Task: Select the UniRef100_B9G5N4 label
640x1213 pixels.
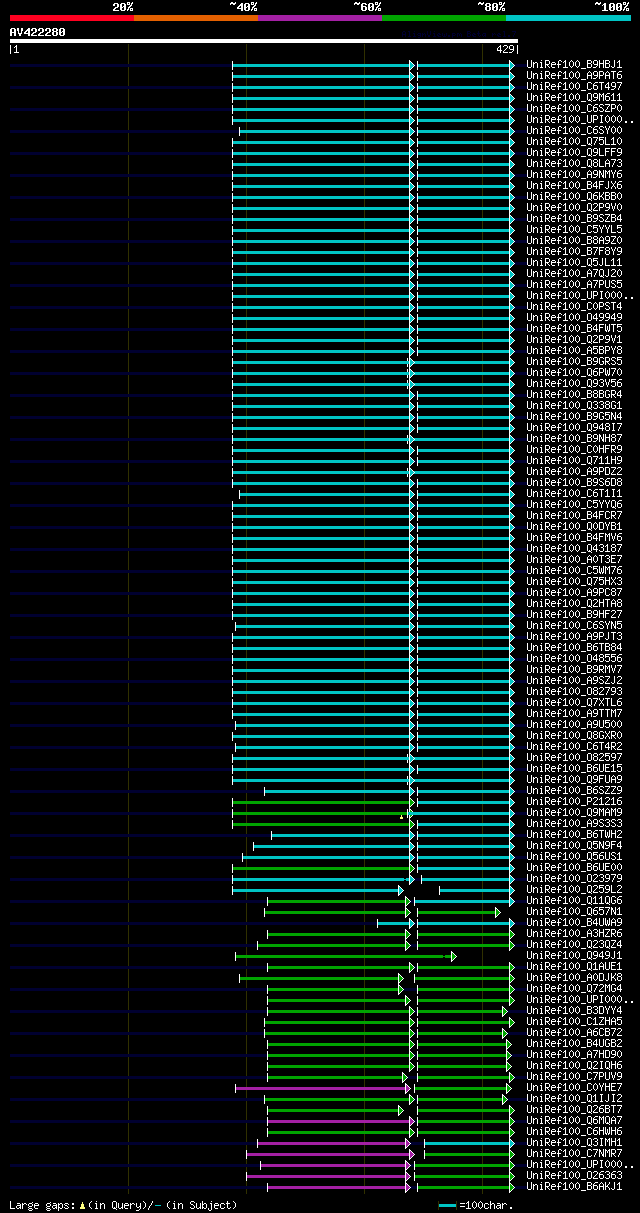Action: [x=574, y=416]
